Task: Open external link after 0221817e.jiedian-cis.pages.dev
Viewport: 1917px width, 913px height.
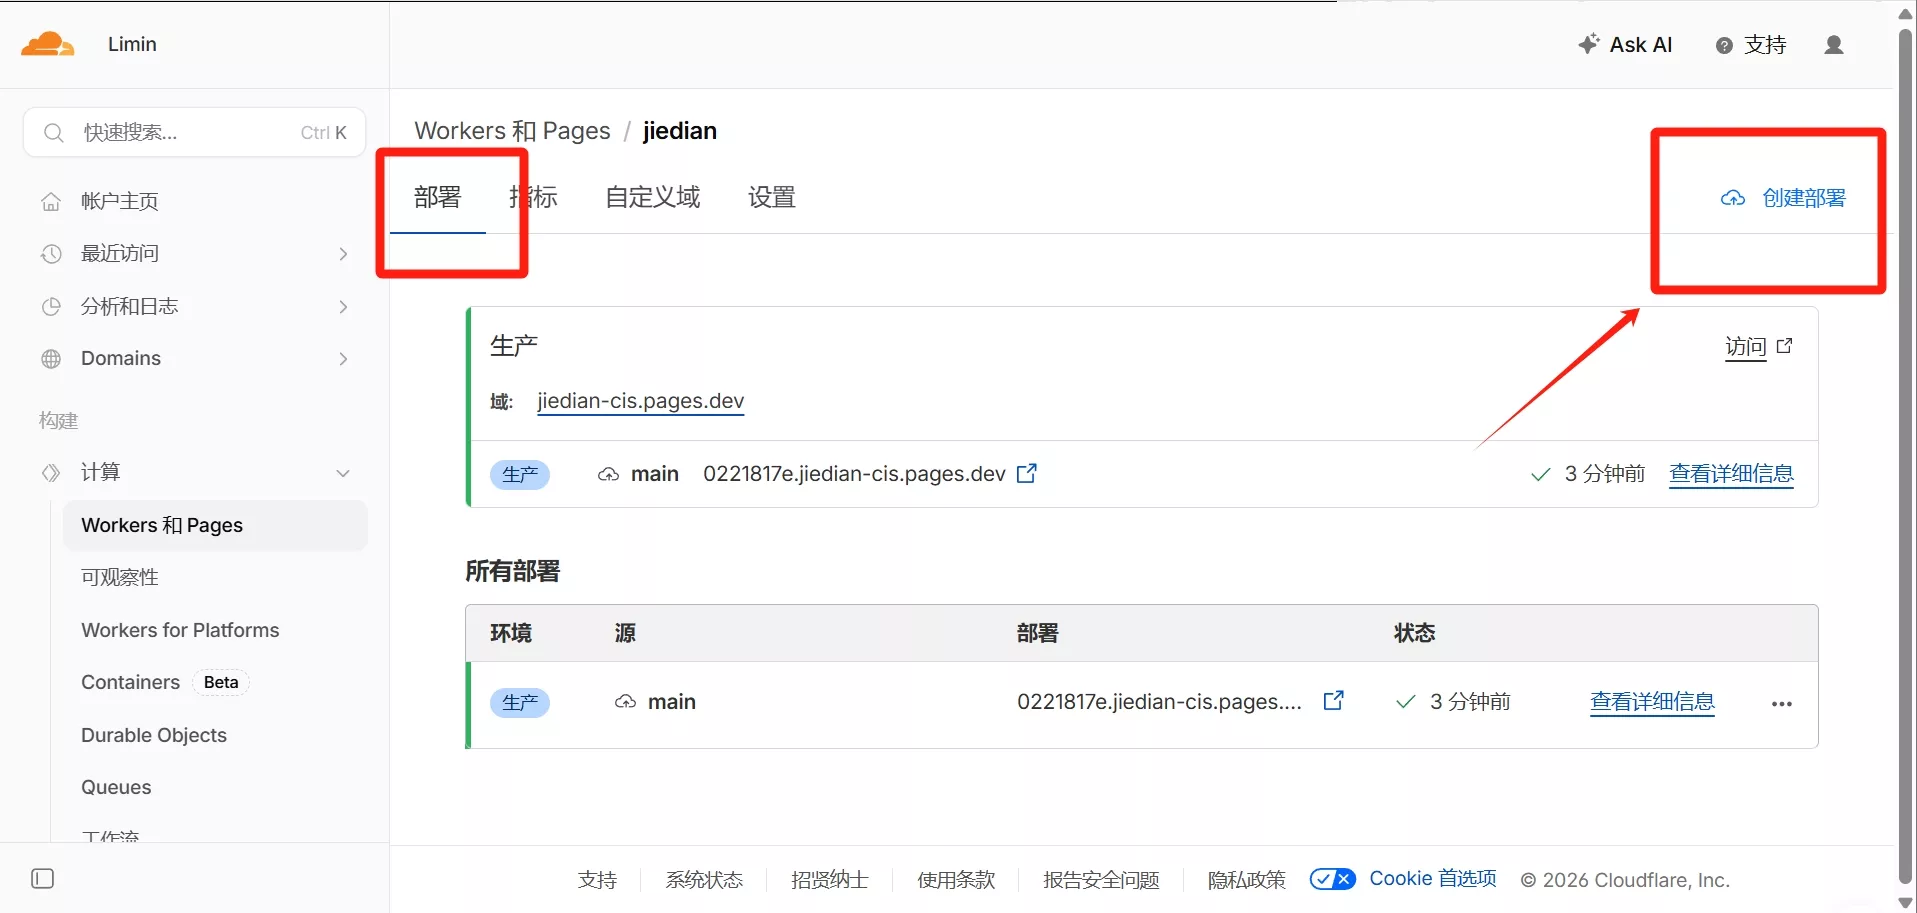Action: [x=1027, y=473]
